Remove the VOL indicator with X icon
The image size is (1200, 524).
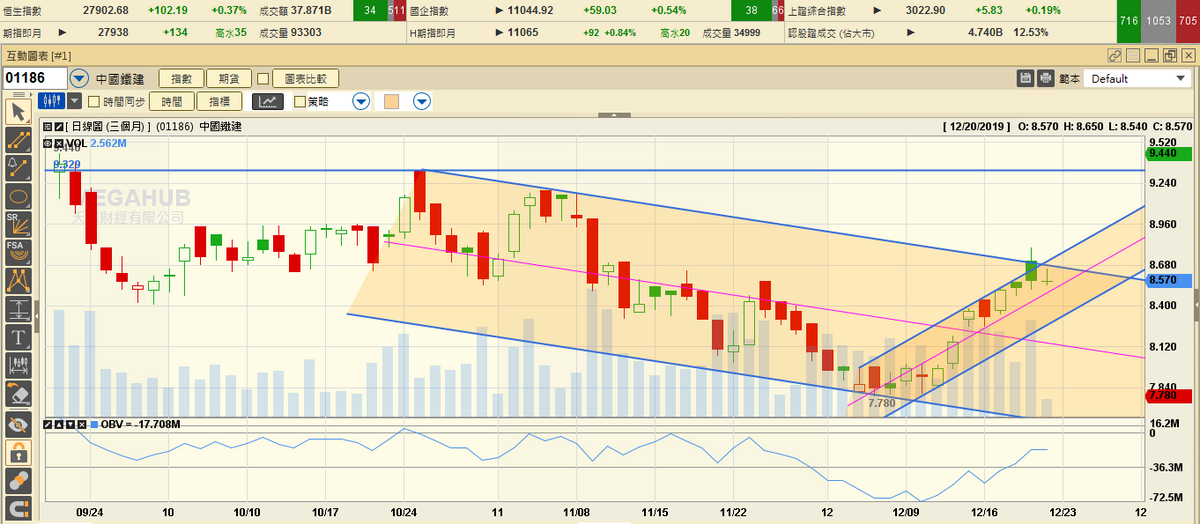(58, 144)
